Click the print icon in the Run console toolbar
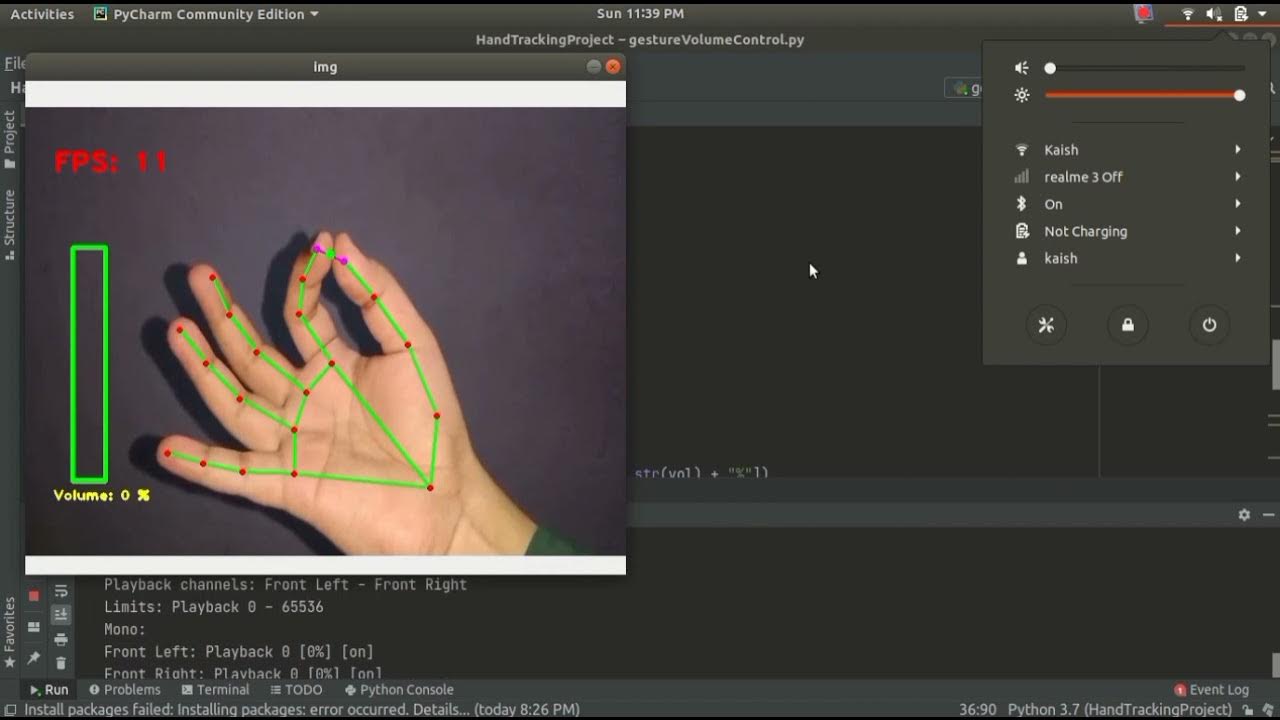Image resolution: width=1280 pixels, height=720 pixels. (x=61, y=639)
